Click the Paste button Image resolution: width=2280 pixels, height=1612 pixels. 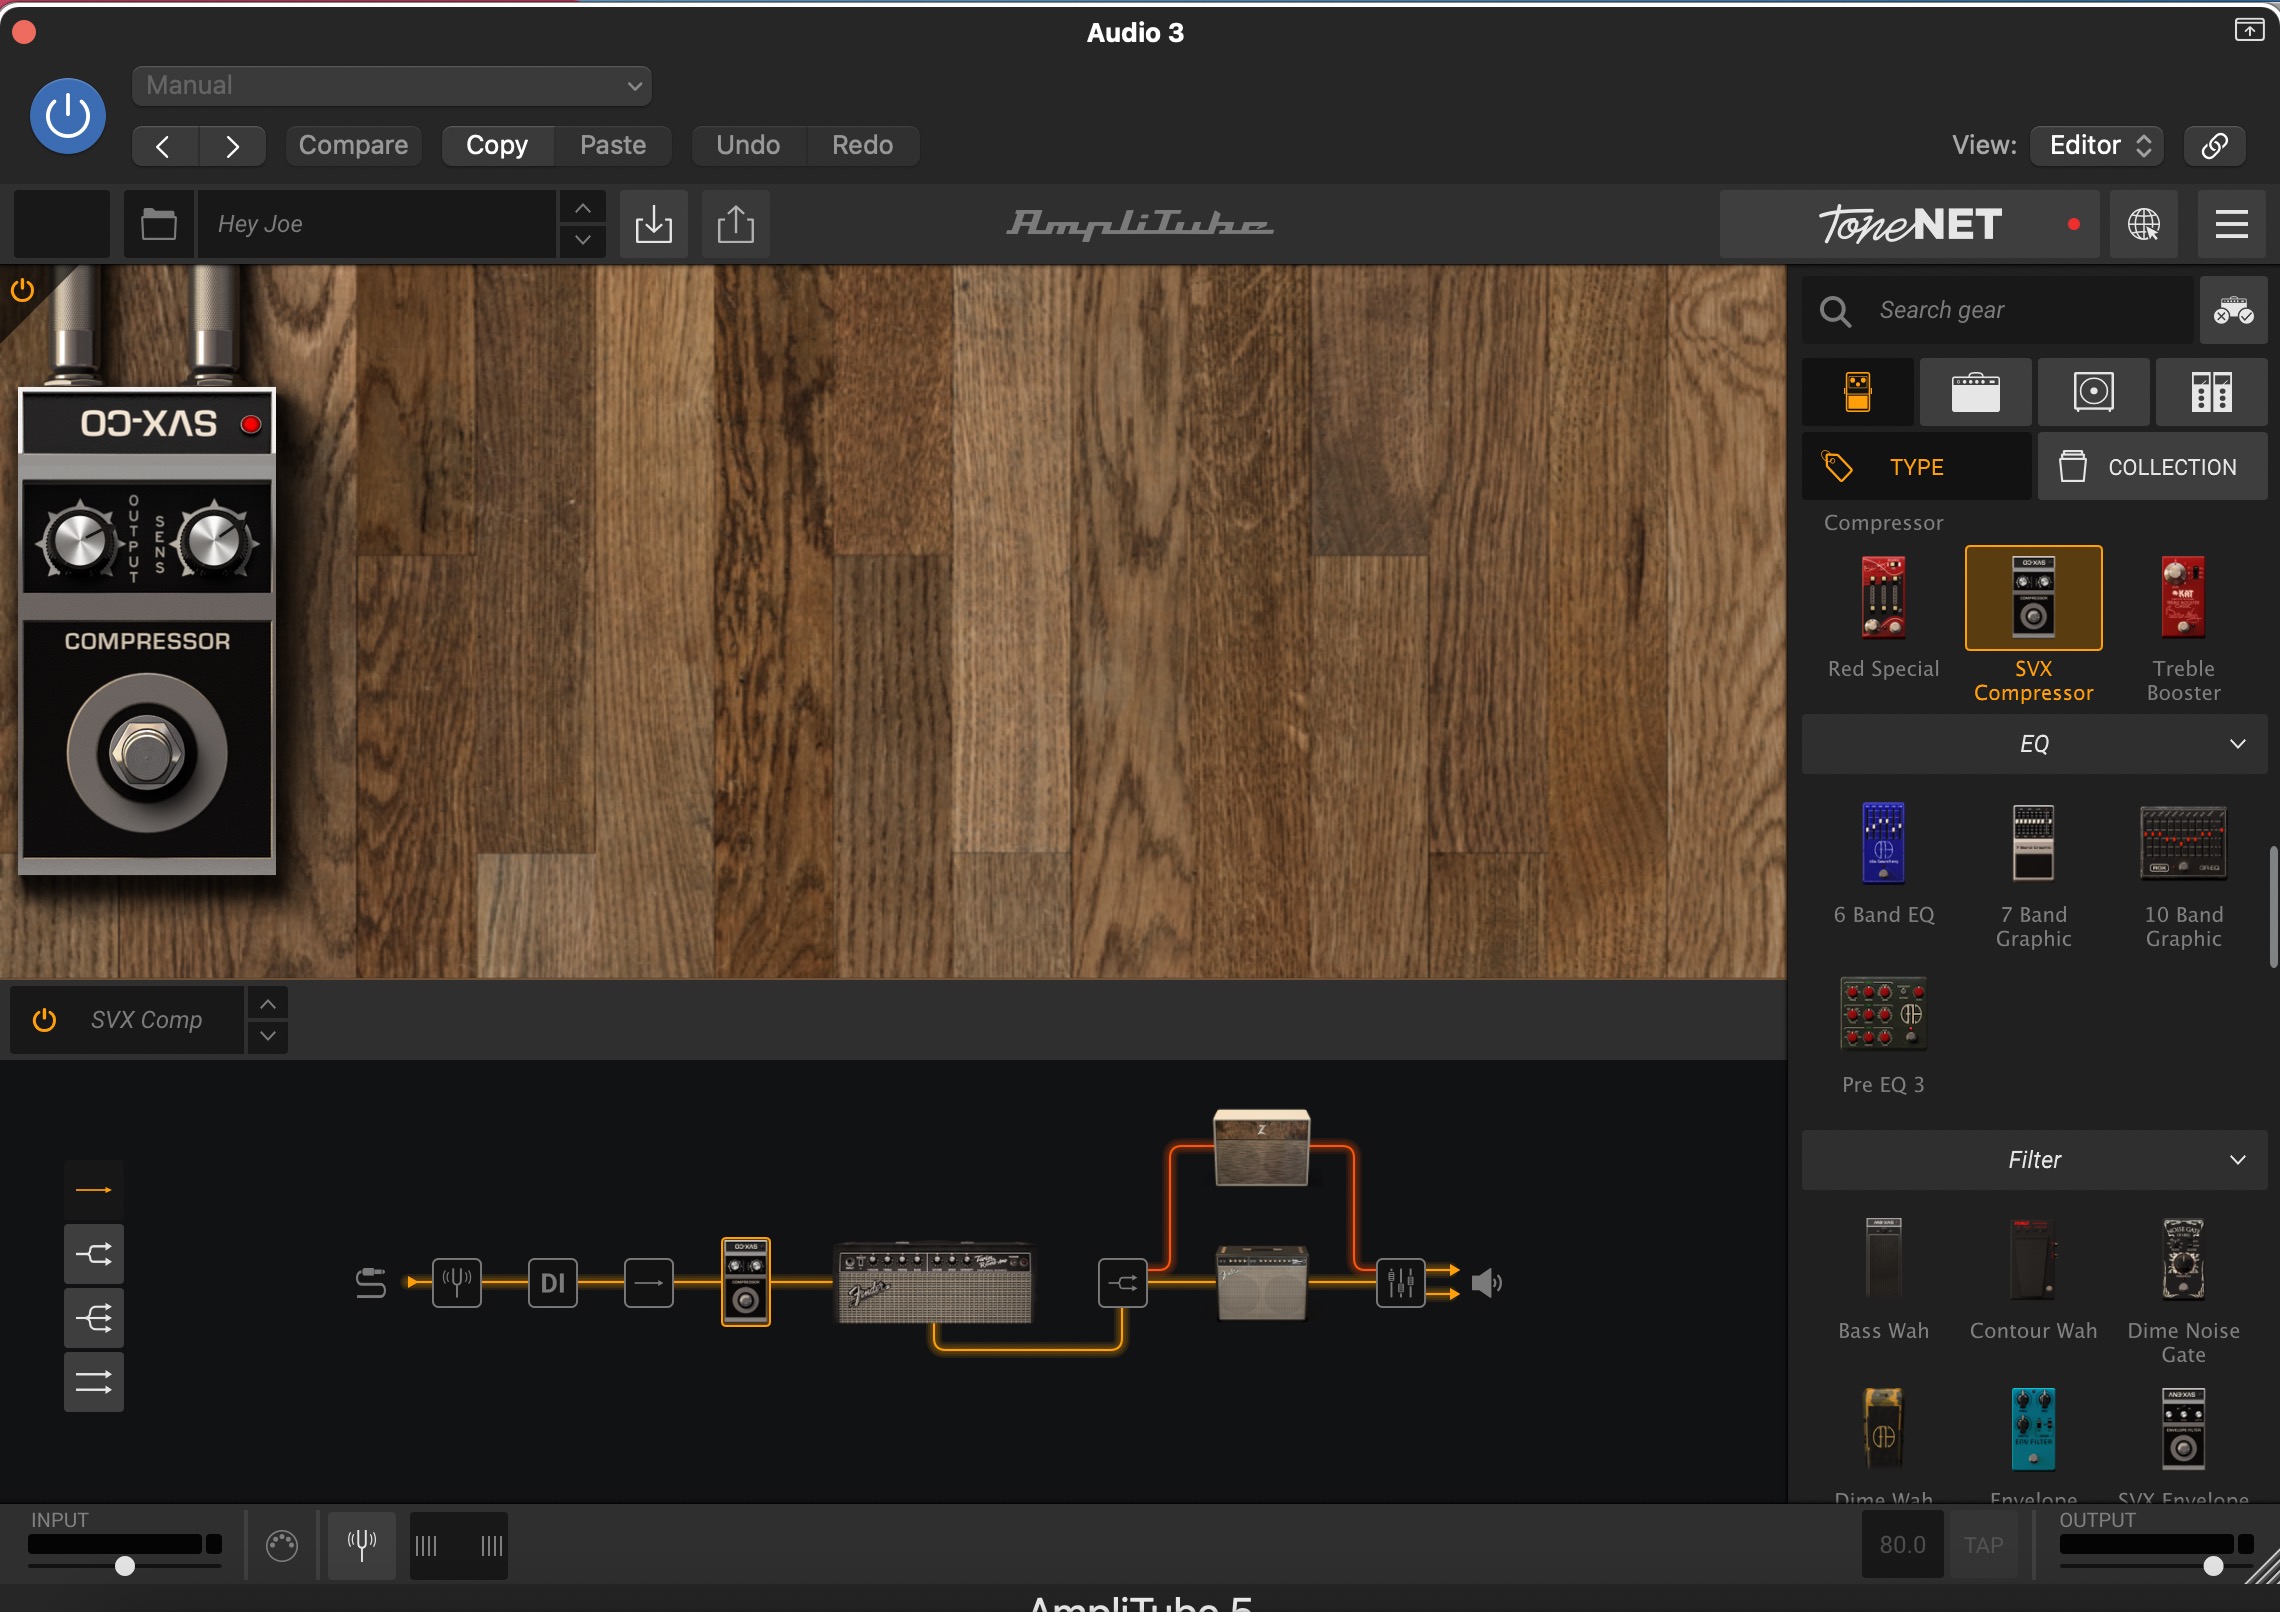613,146
